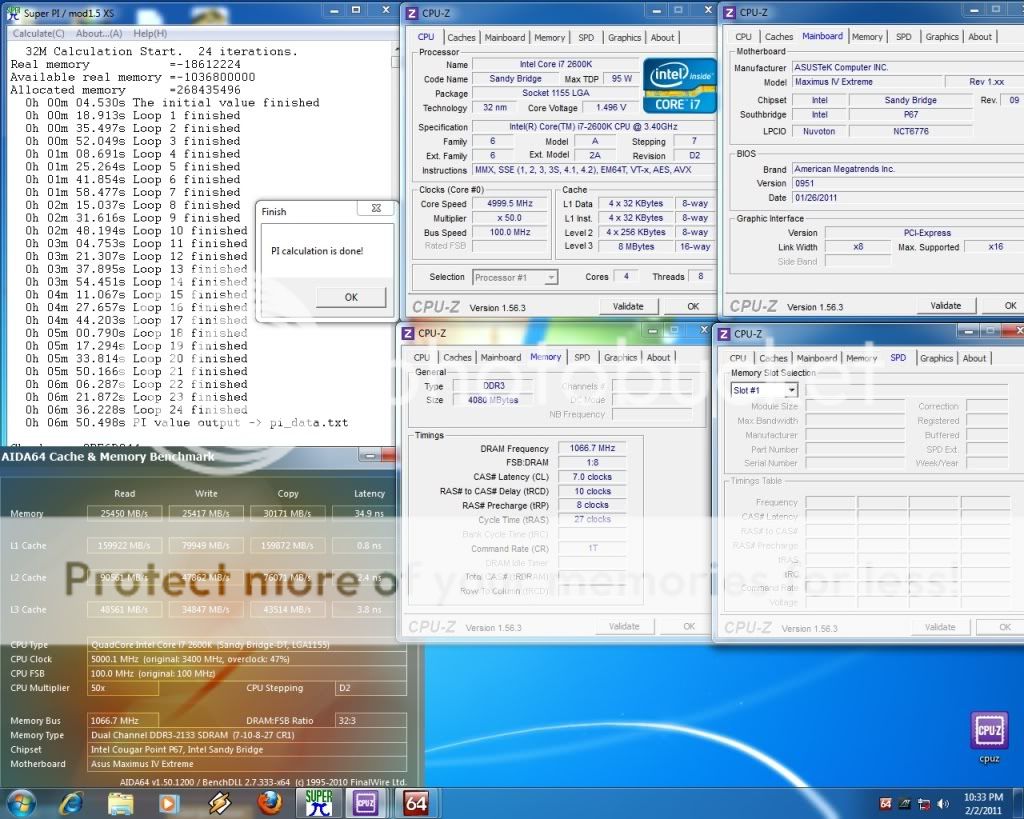The height and width of the screenshot is (819, 1024).
Task: Click the CPU-Z icon in SPD window title
Action: click(x=724, y=334)
